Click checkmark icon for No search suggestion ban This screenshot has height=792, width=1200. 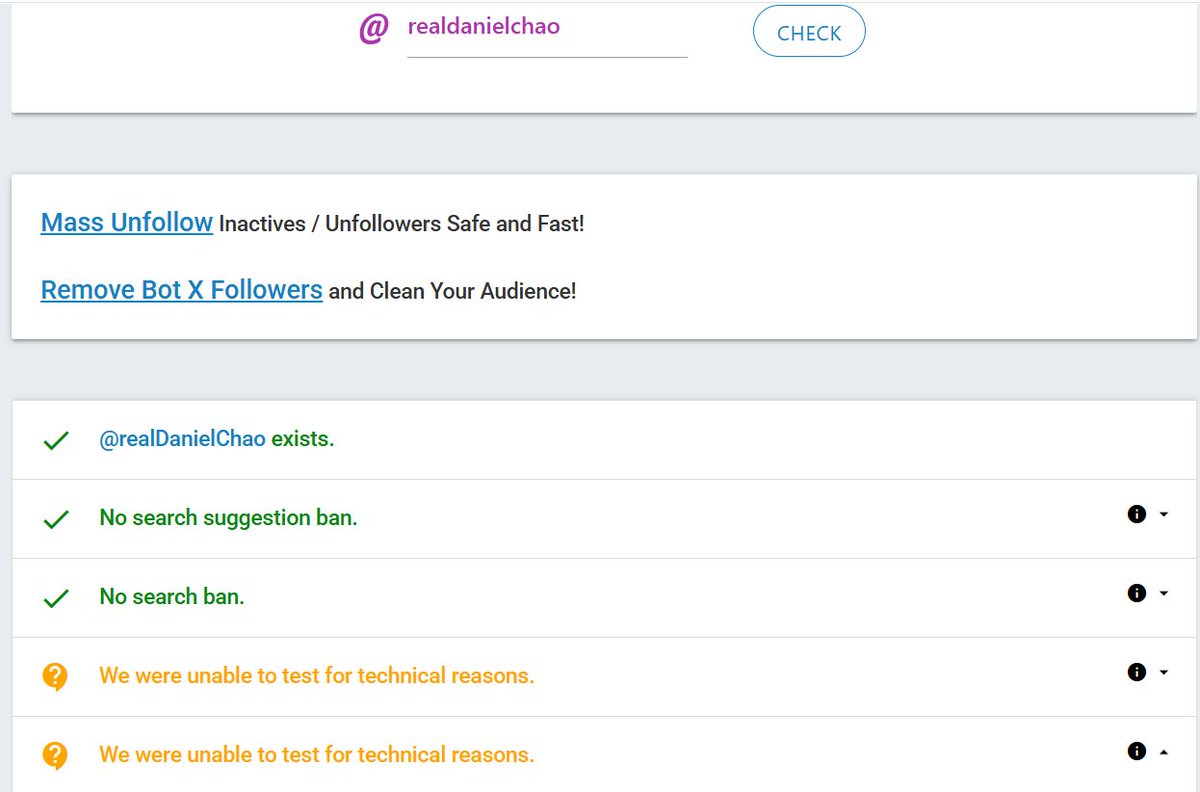56,519
